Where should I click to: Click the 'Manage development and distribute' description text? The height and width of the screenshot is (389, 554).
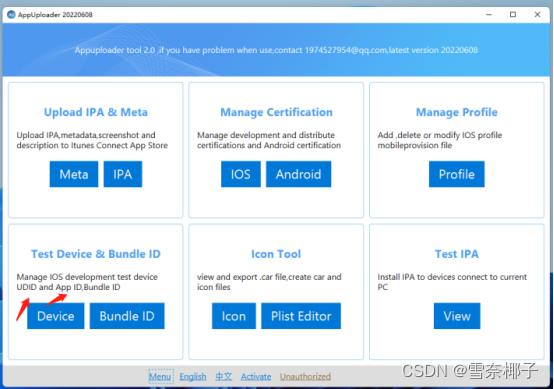pyautogui.click(x=269, y=140)
